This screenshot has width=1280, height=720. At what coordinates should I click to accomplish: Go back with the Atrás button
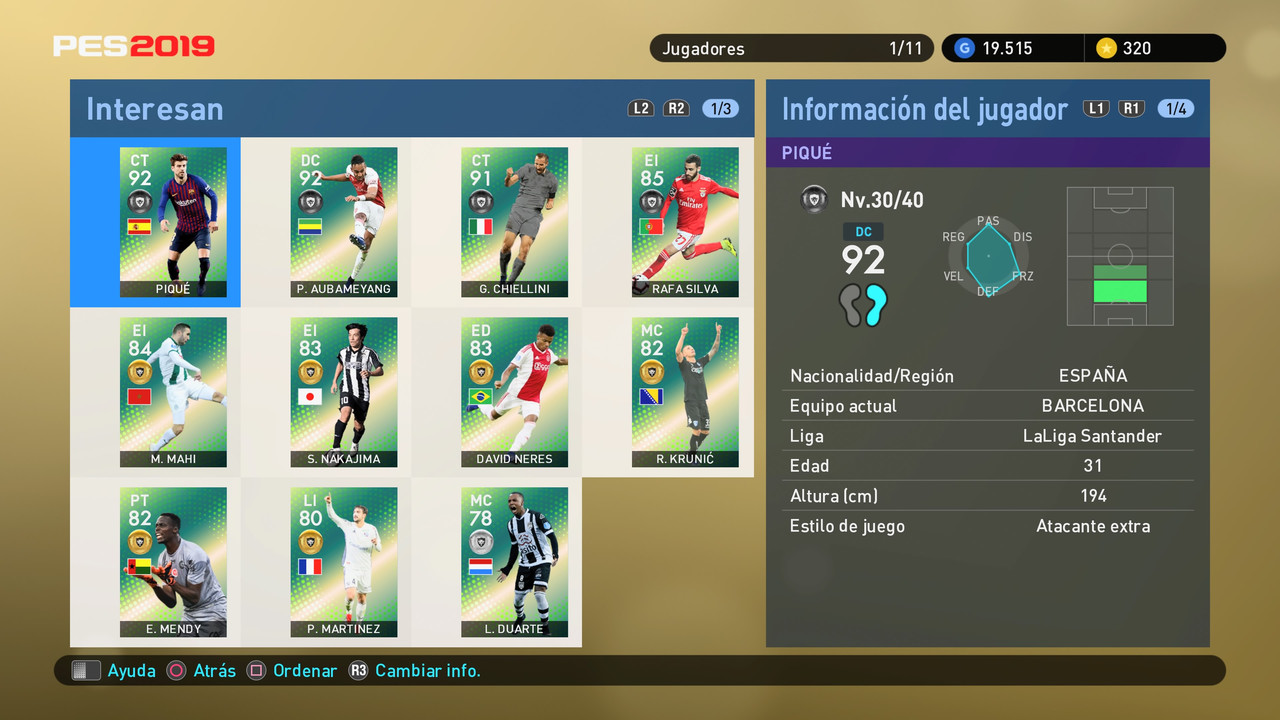[201, 671]
